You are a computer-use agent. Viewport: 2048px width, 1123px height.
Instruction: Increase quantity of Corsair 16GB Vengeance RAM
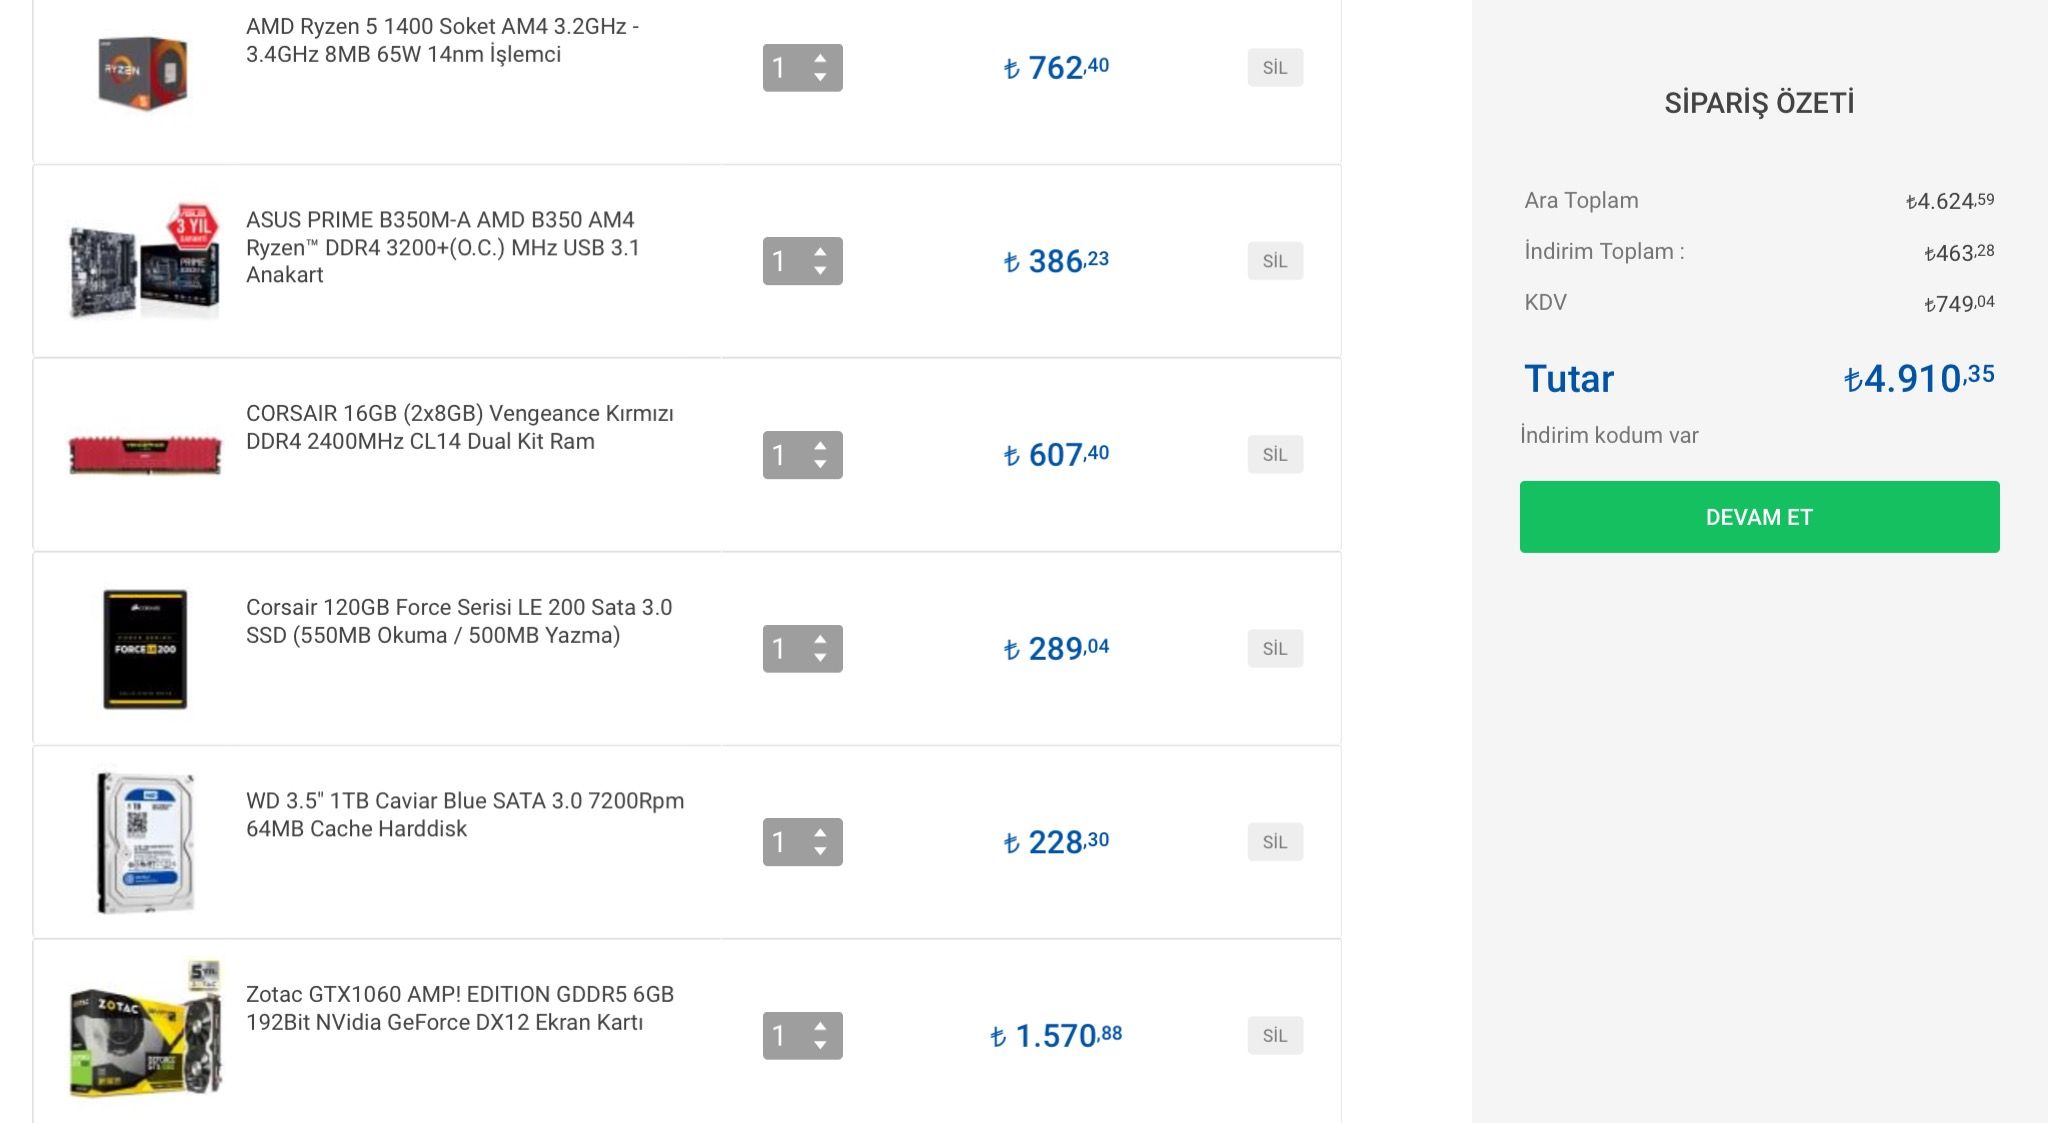[x=820, y=445]
